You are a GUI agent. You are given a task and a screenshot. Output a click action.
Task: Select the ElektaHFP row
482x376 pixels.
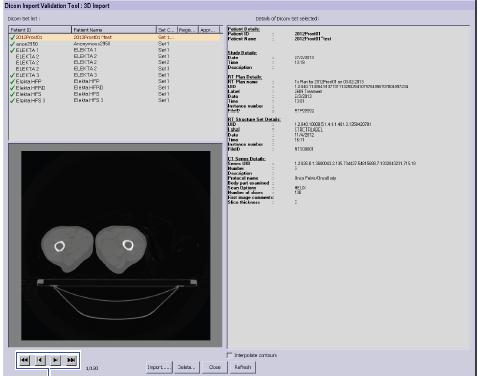pos(115,81)
